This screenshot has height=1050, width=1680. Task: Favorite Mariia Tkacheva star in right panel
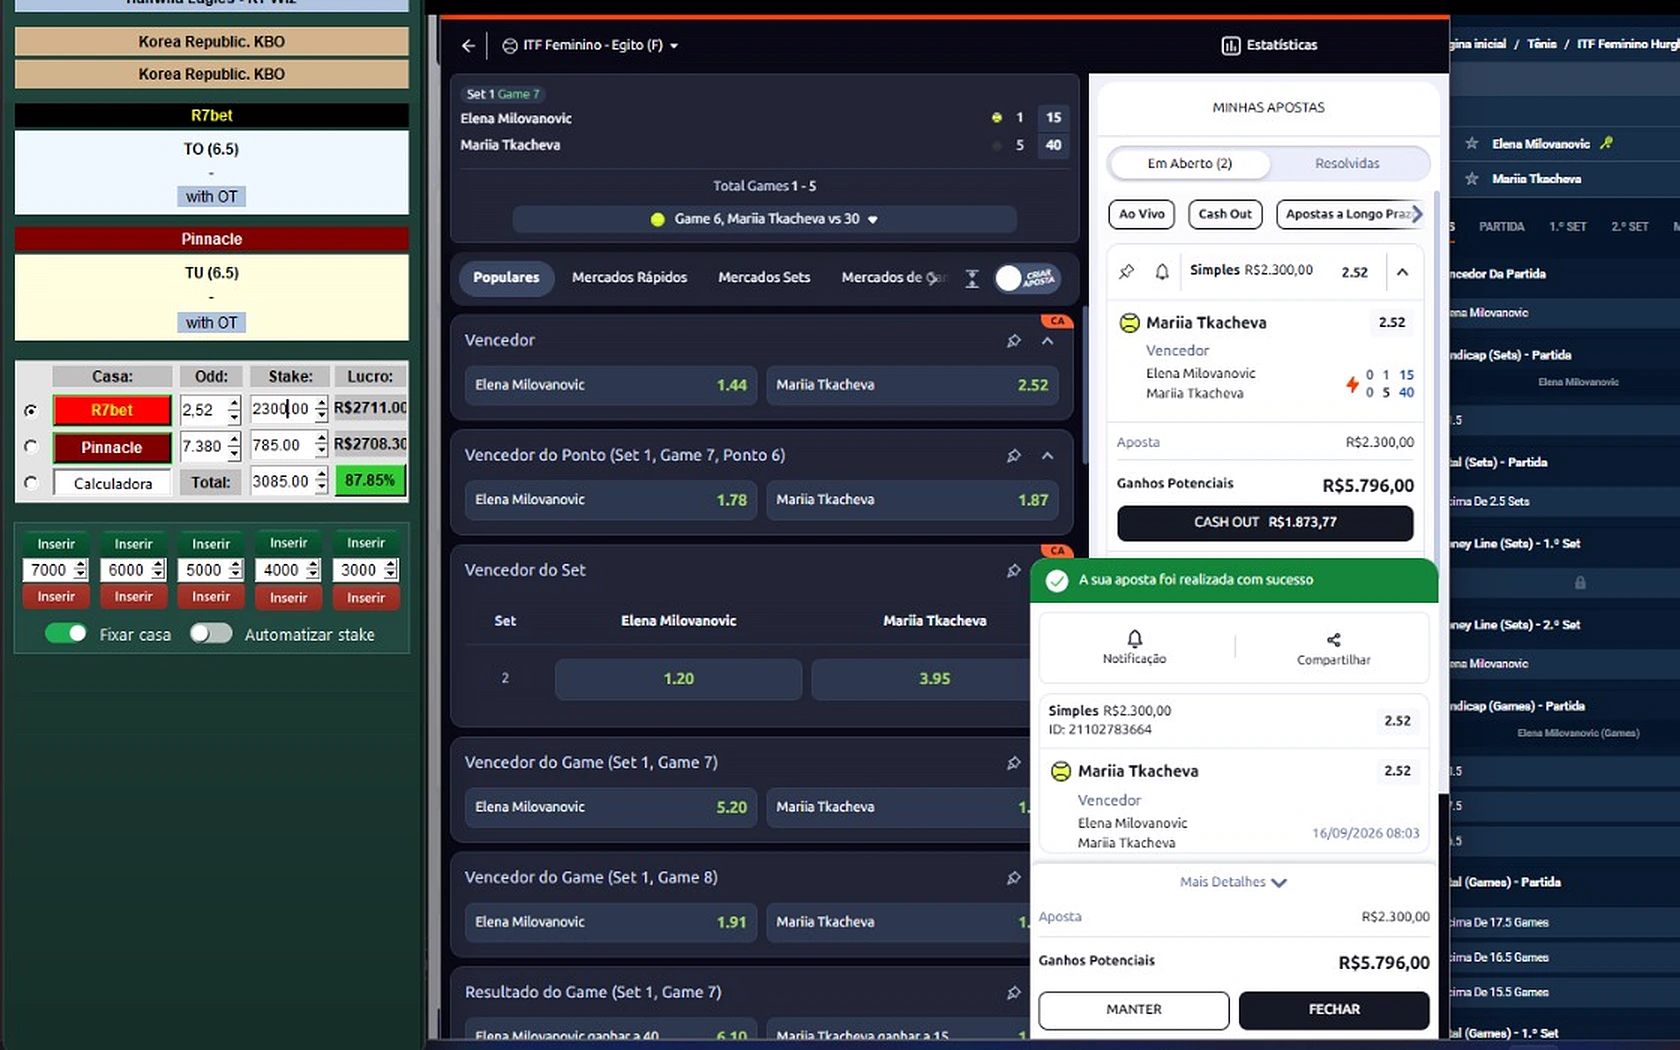pos(1472,179)
